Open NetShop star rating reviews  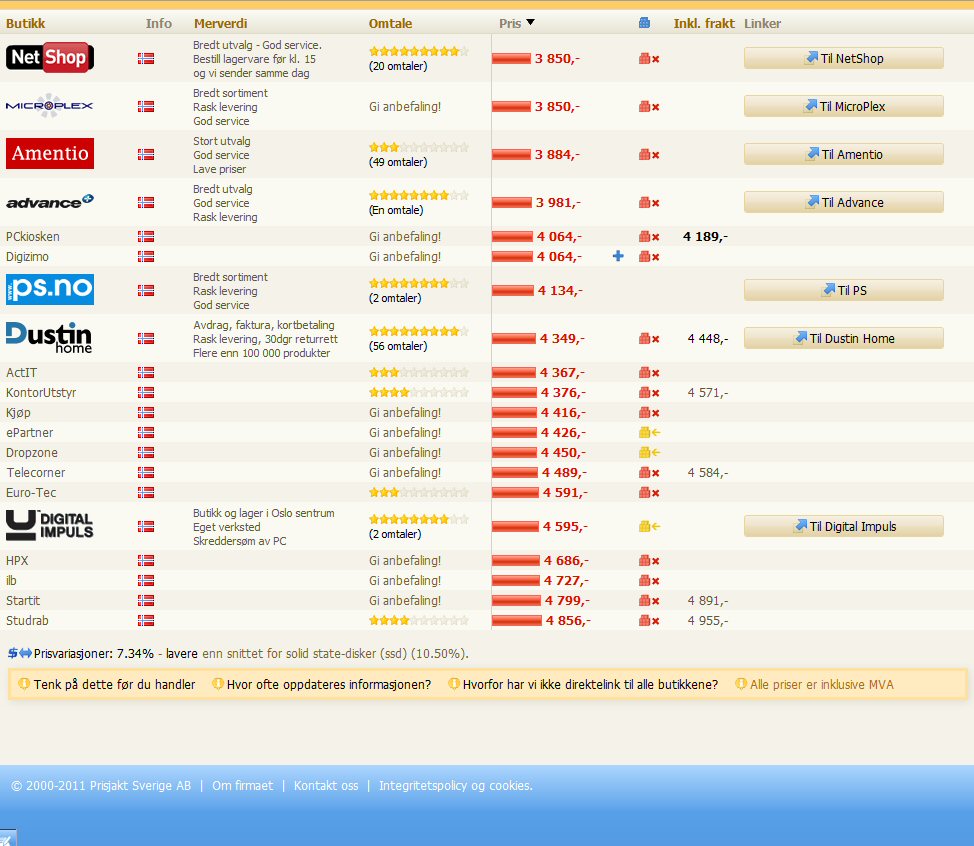419,51
